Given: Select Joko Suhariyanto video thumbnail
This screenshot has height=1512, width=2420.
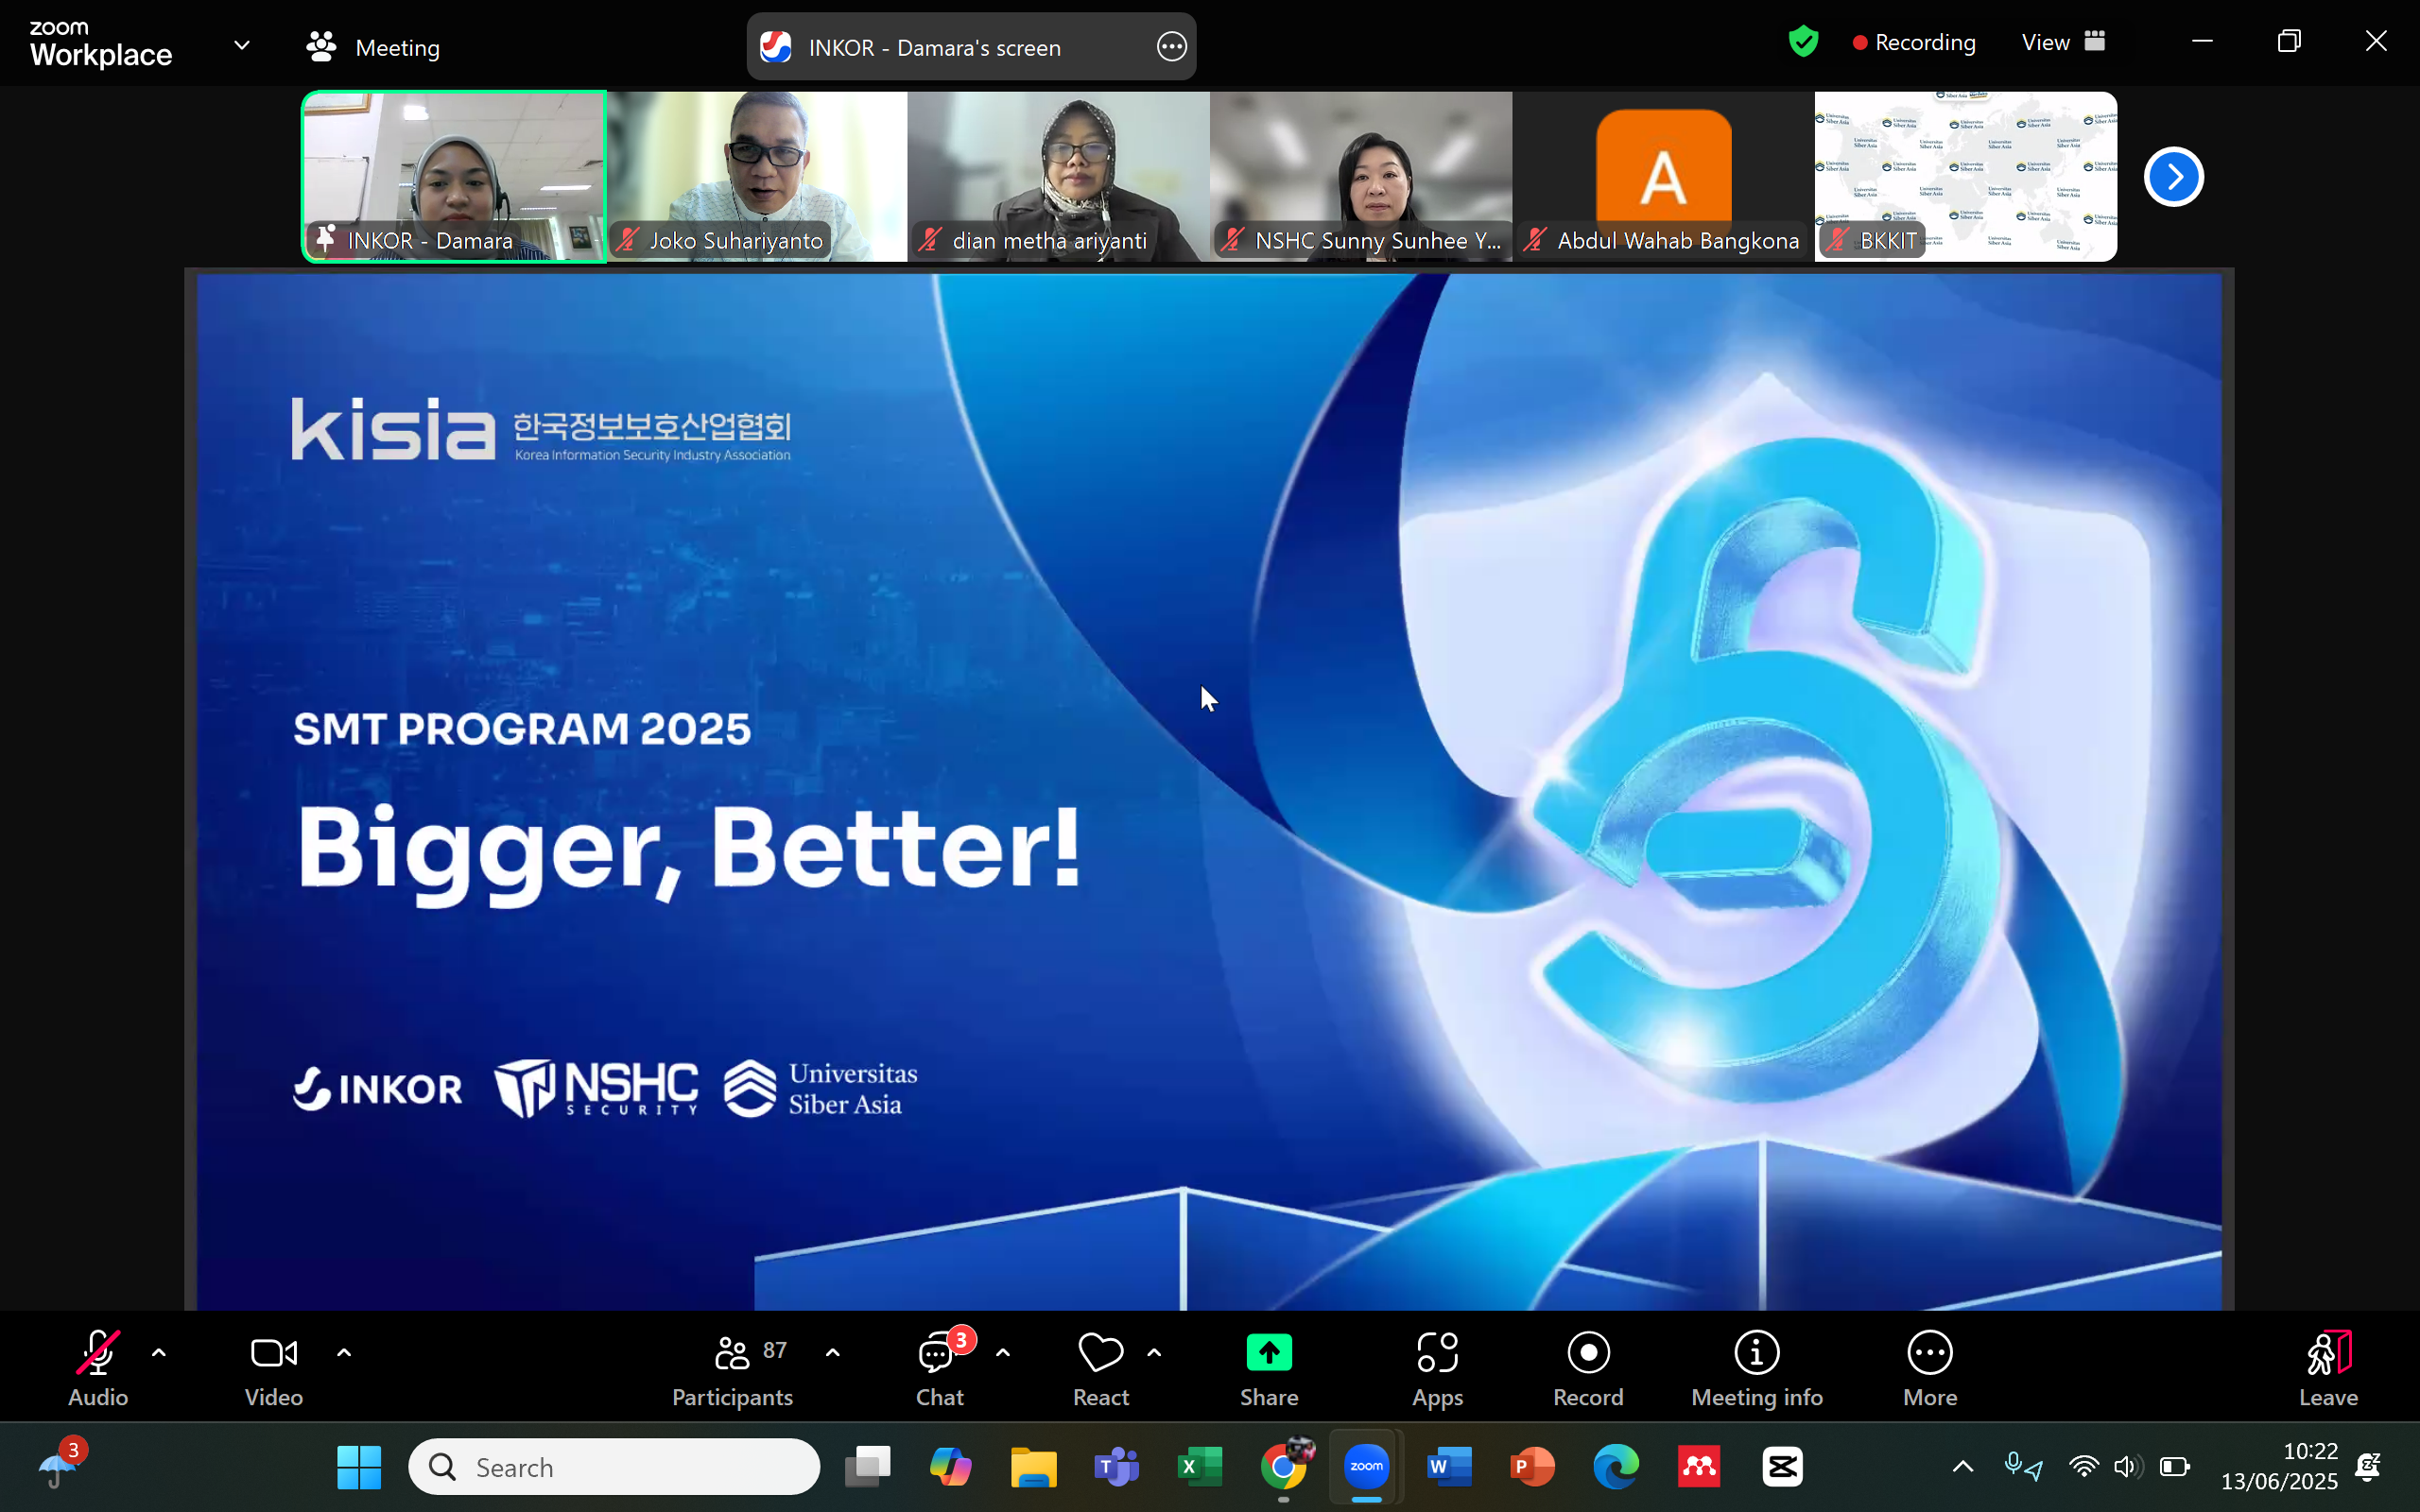Looking at the screenshot, I should click(x=757, y=177).
